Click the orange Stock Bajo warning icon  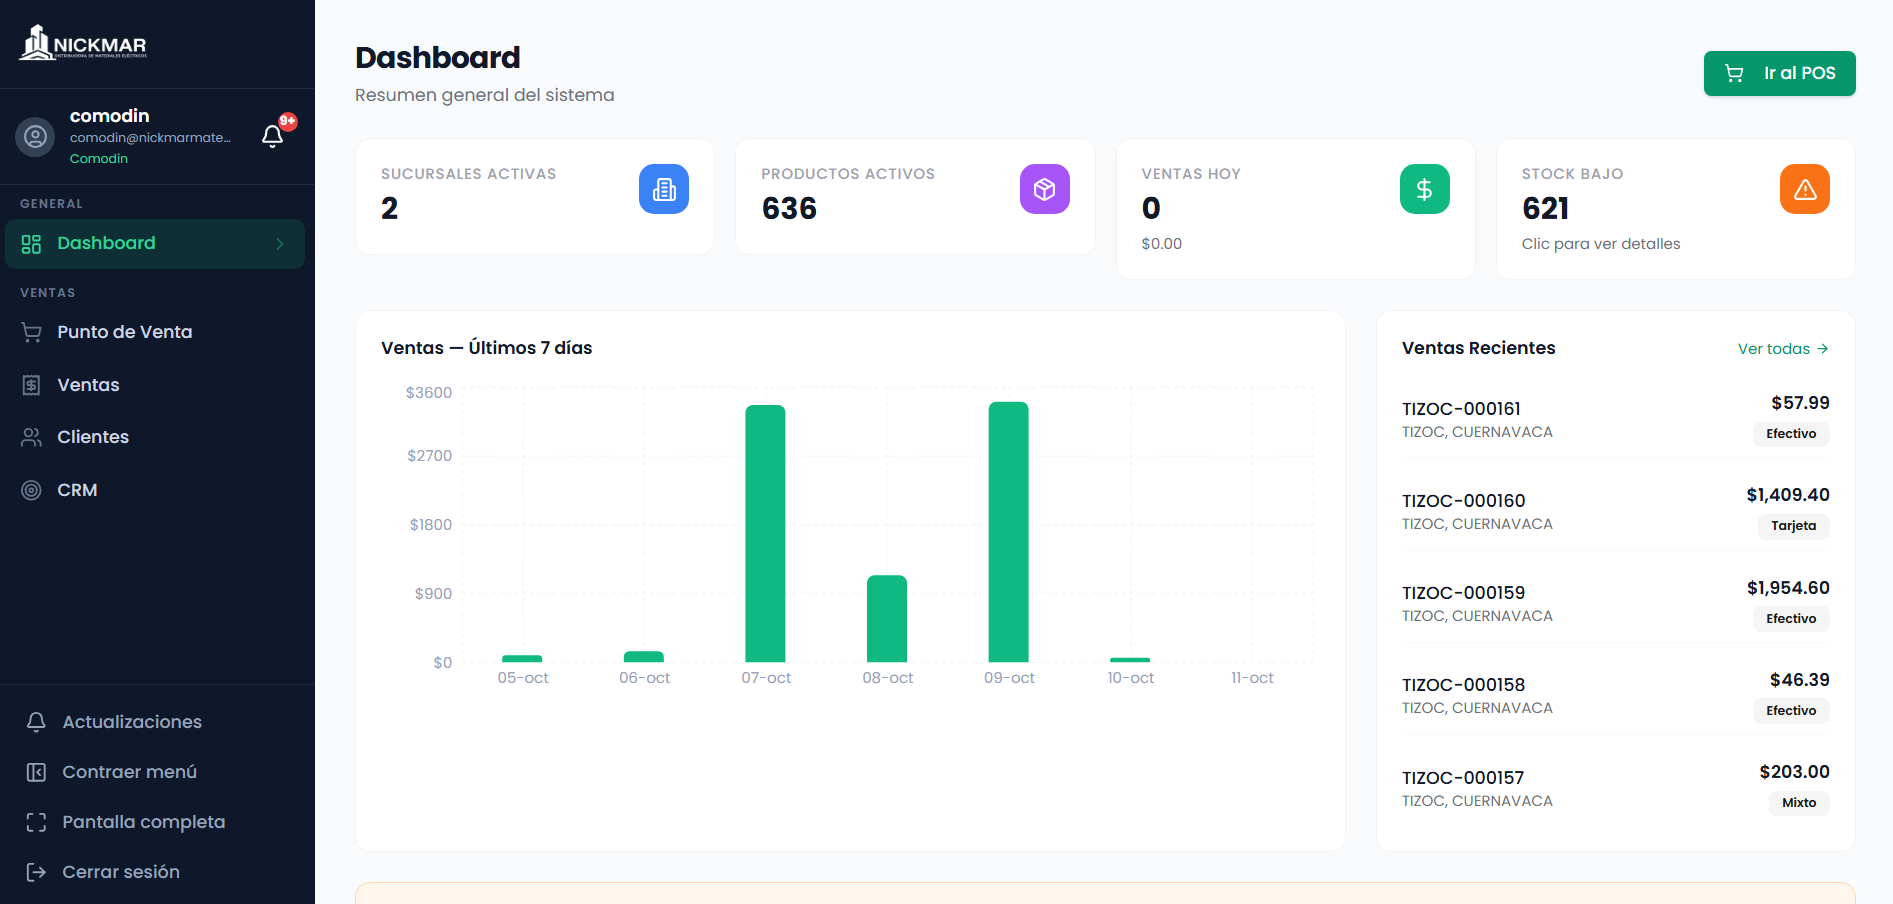1804,189
